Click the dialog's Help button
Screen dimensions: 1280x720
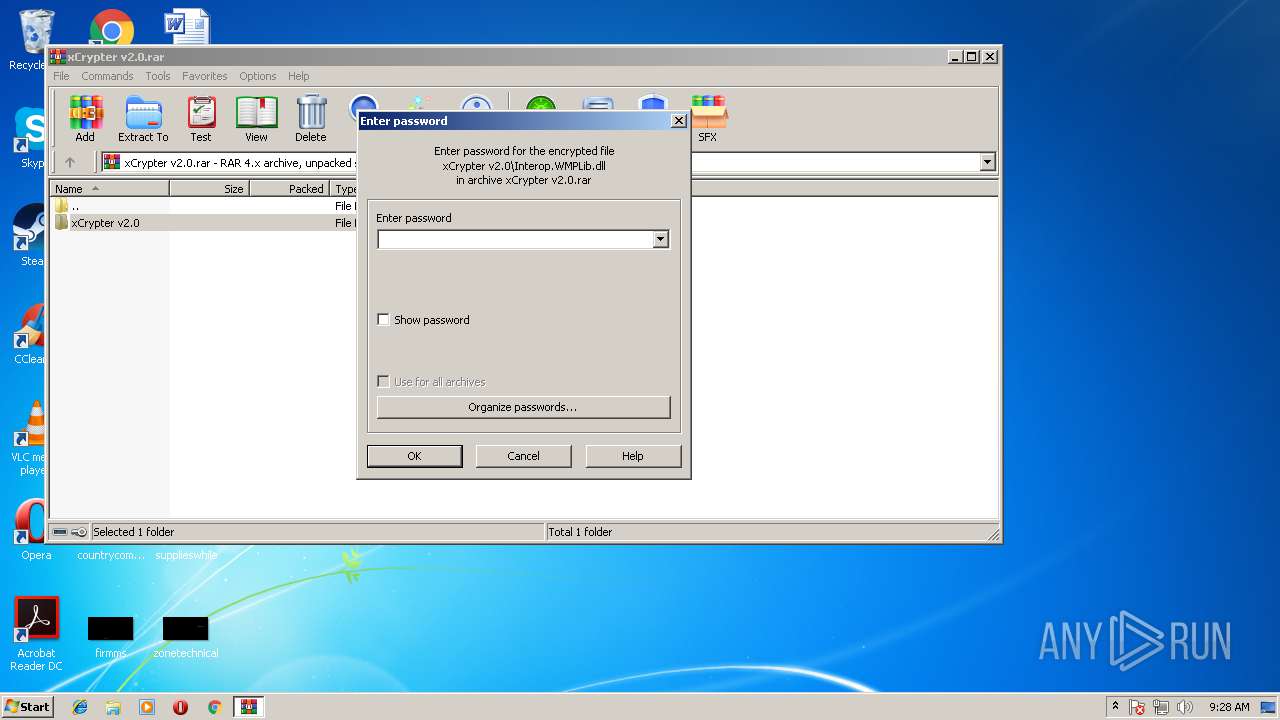click(x=633, y=456)
